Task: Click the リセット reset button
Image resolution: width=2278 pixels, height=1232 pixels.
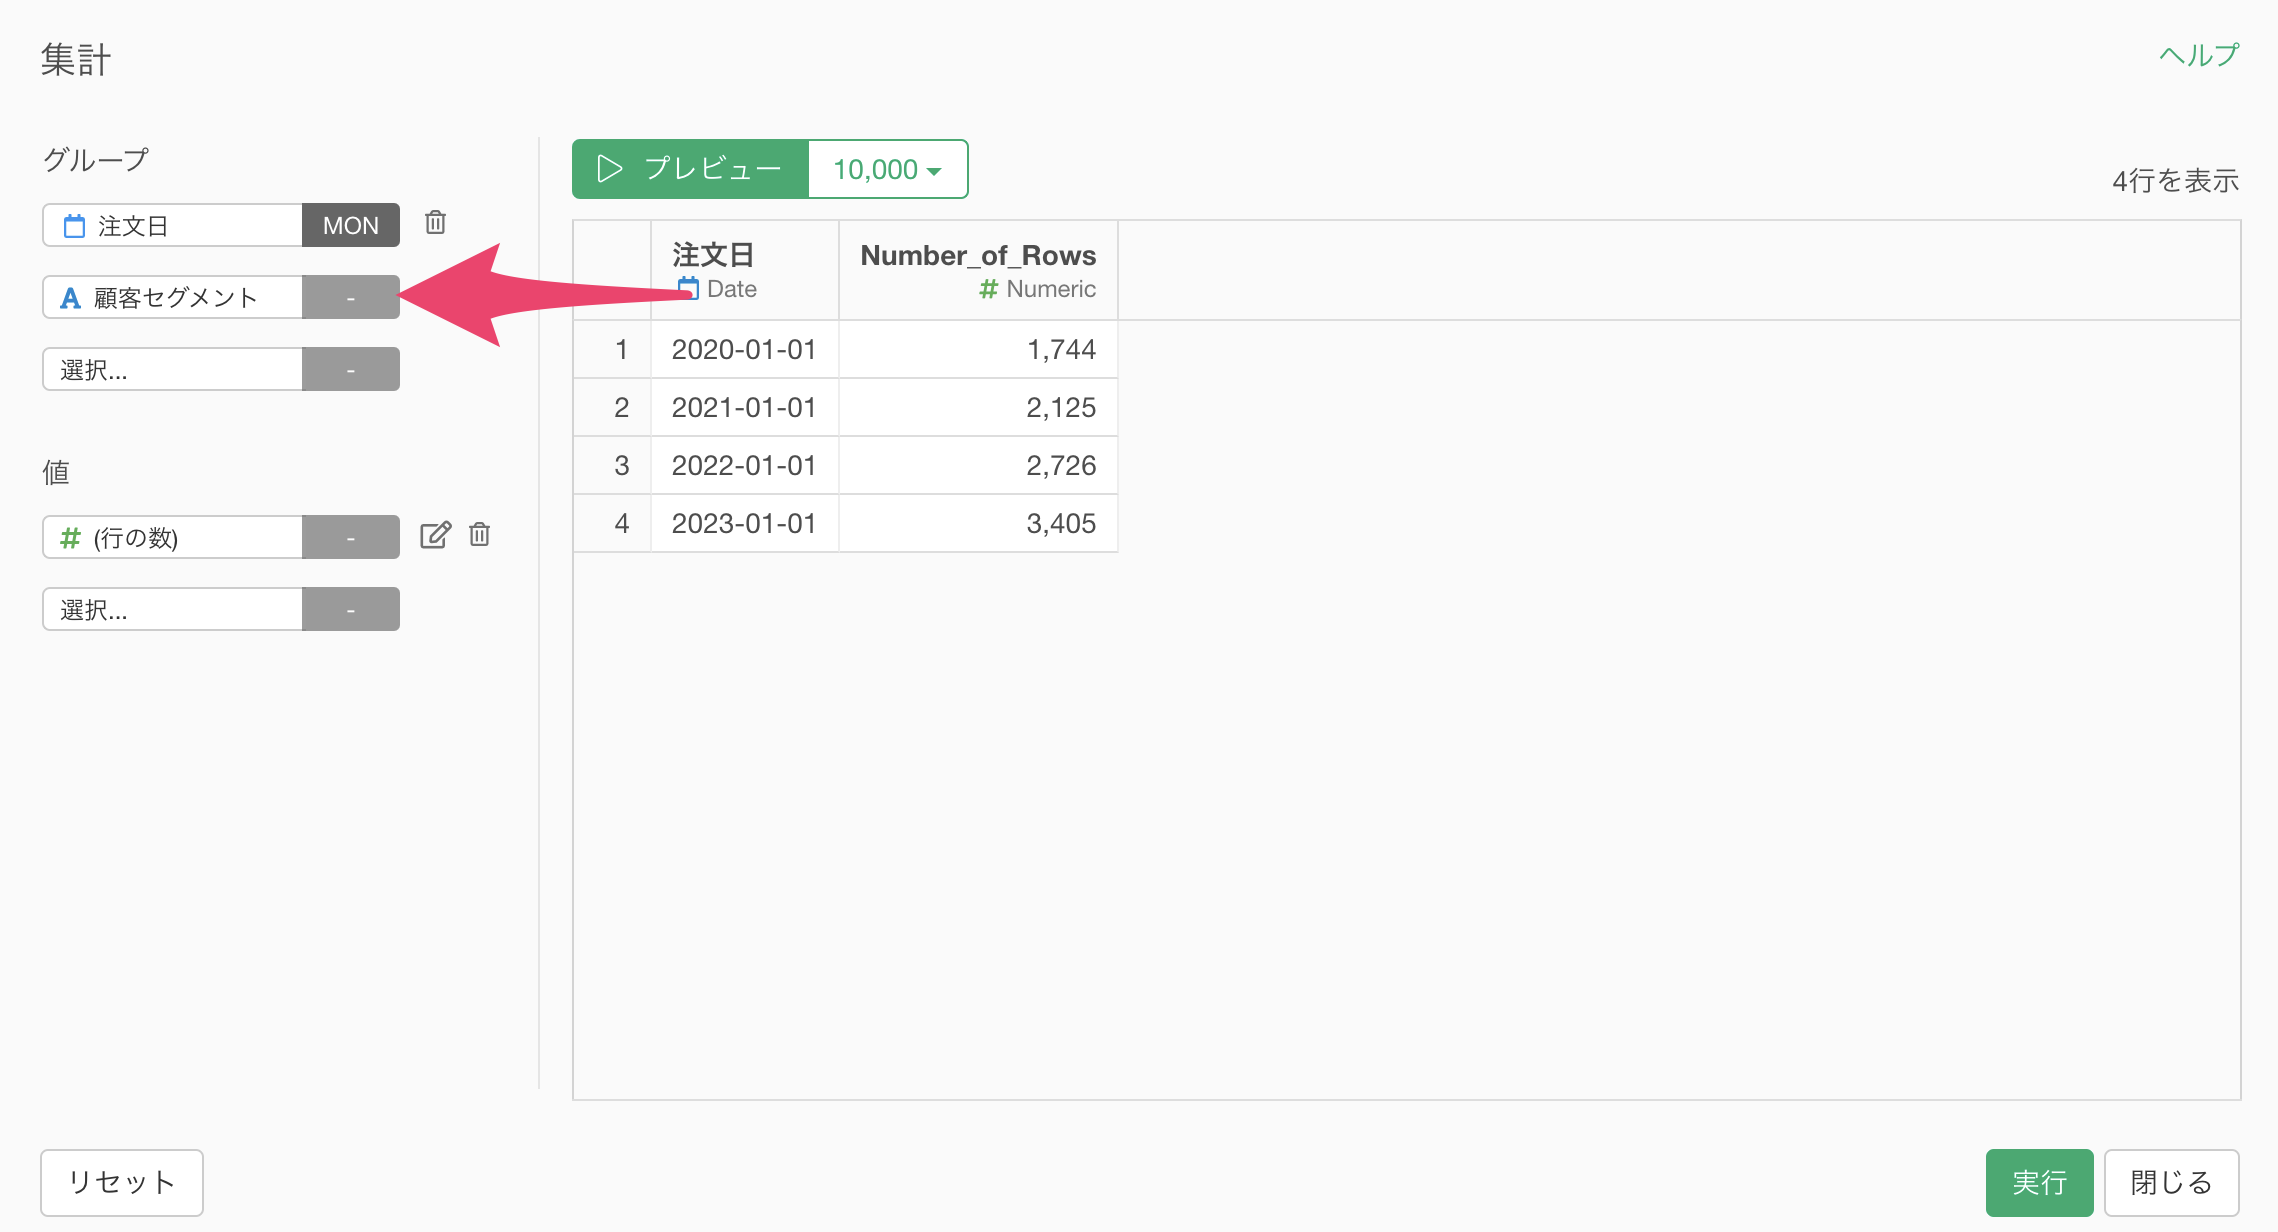Action: 122,1182
